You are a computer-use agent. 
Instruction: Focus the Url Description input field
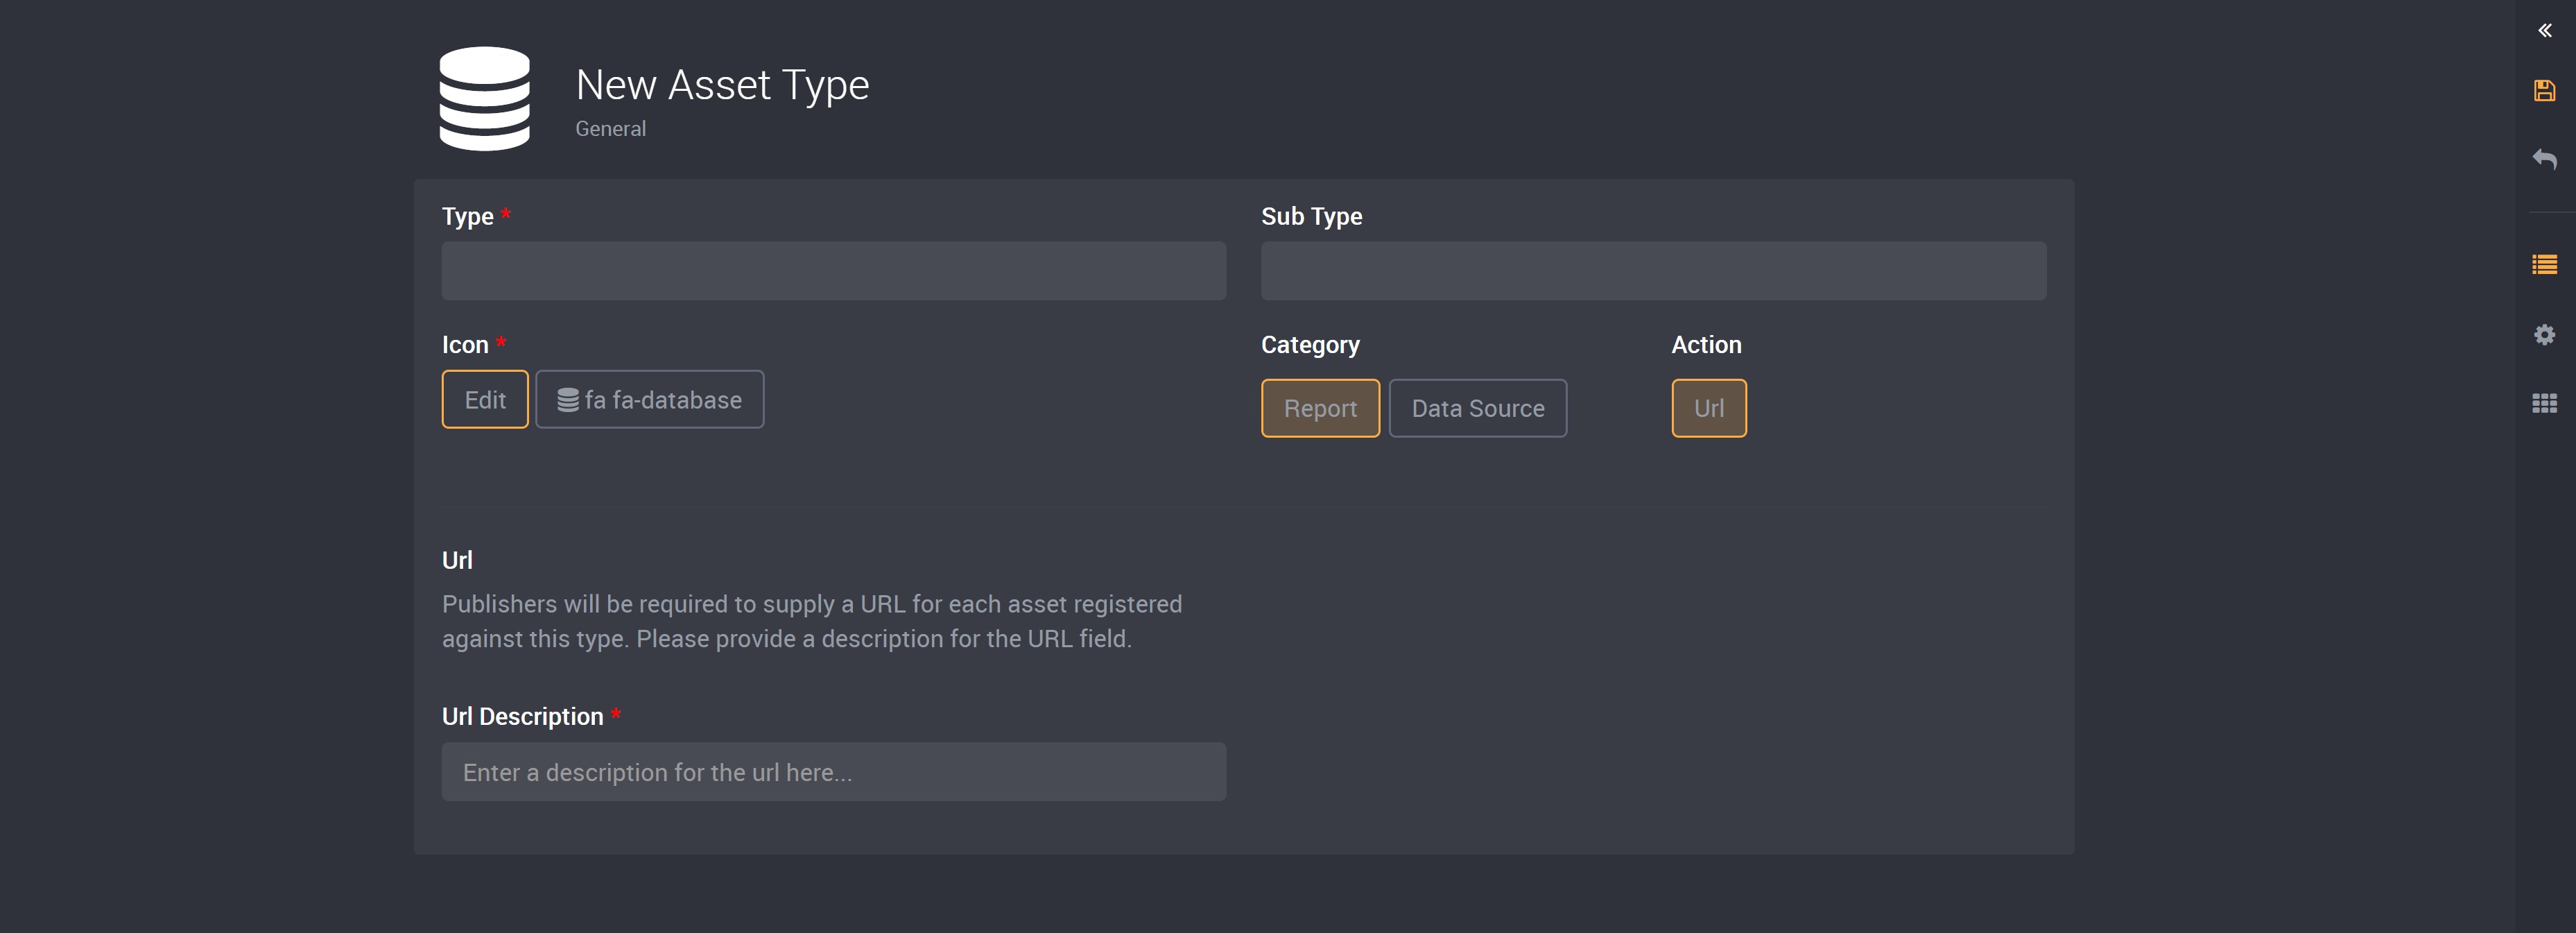coord(833,771)
